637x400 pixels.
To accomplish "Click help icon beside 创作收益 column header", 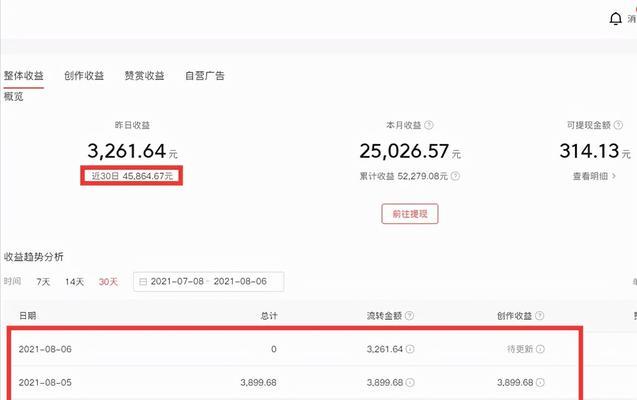I will (x=540, y=316).
